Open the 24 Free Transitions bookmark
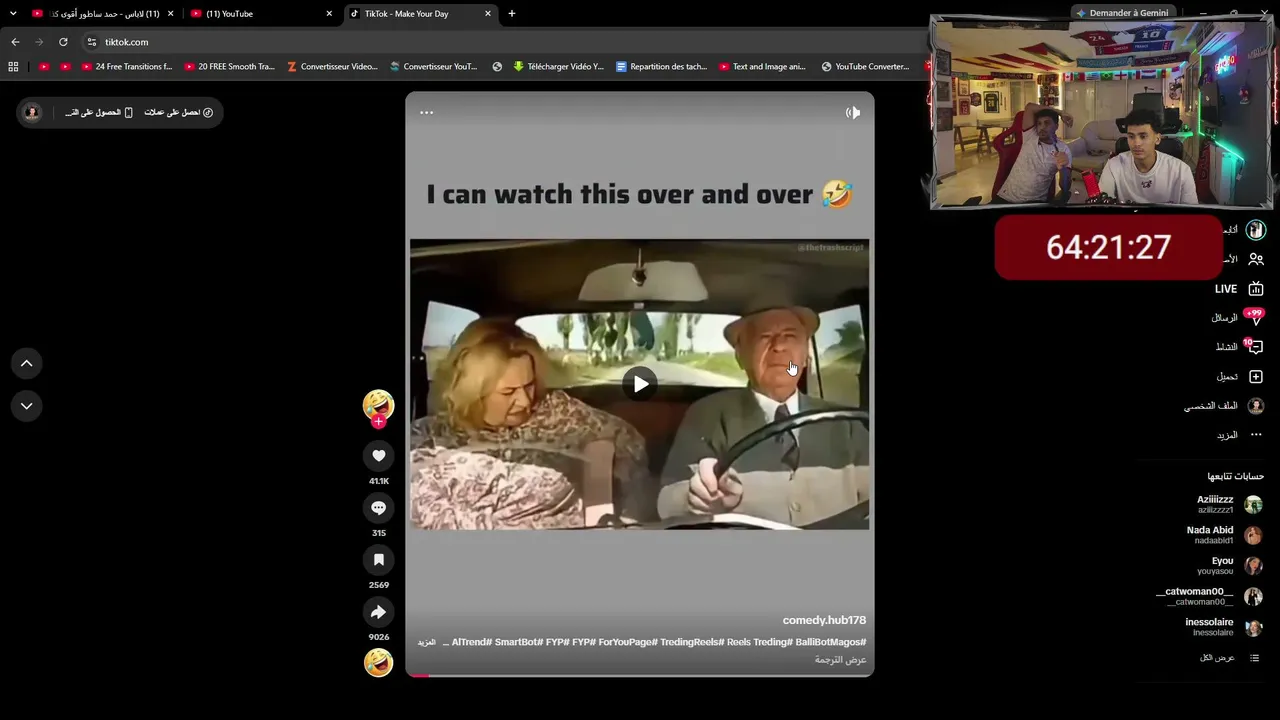Screen dimensions: 1280x720 tap(127, 67)
